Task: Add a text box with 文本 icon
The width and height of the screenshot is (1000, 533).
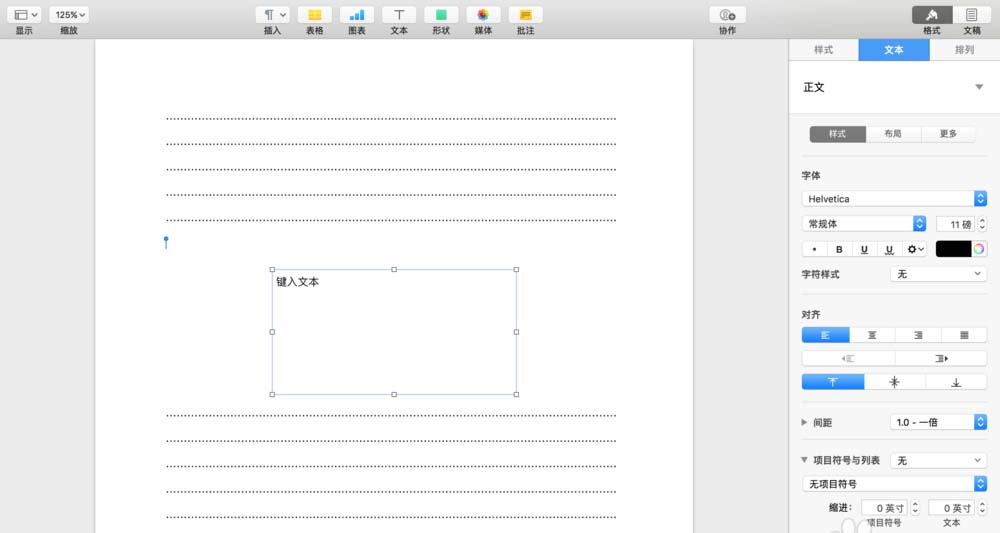Action: pyautogui.click(x=399, y=15)
